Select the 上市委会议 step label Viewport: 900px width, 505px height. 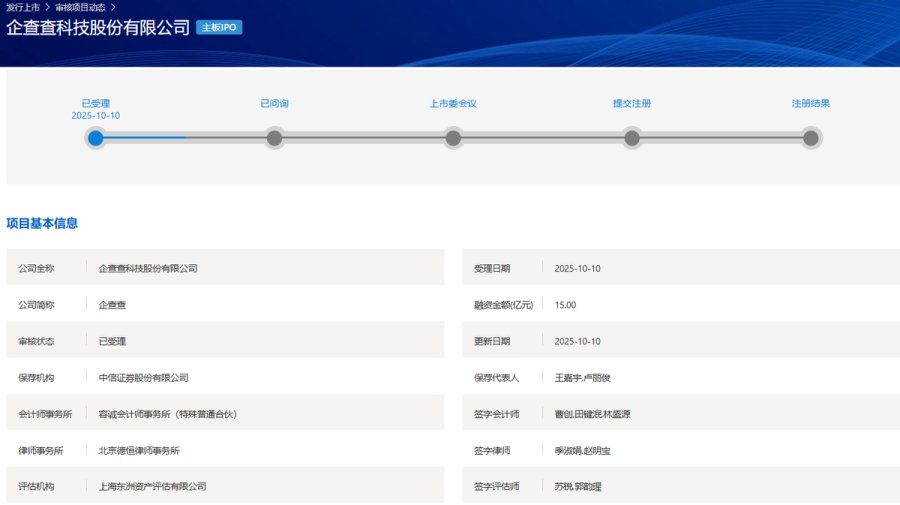click(x=453, y=103)
